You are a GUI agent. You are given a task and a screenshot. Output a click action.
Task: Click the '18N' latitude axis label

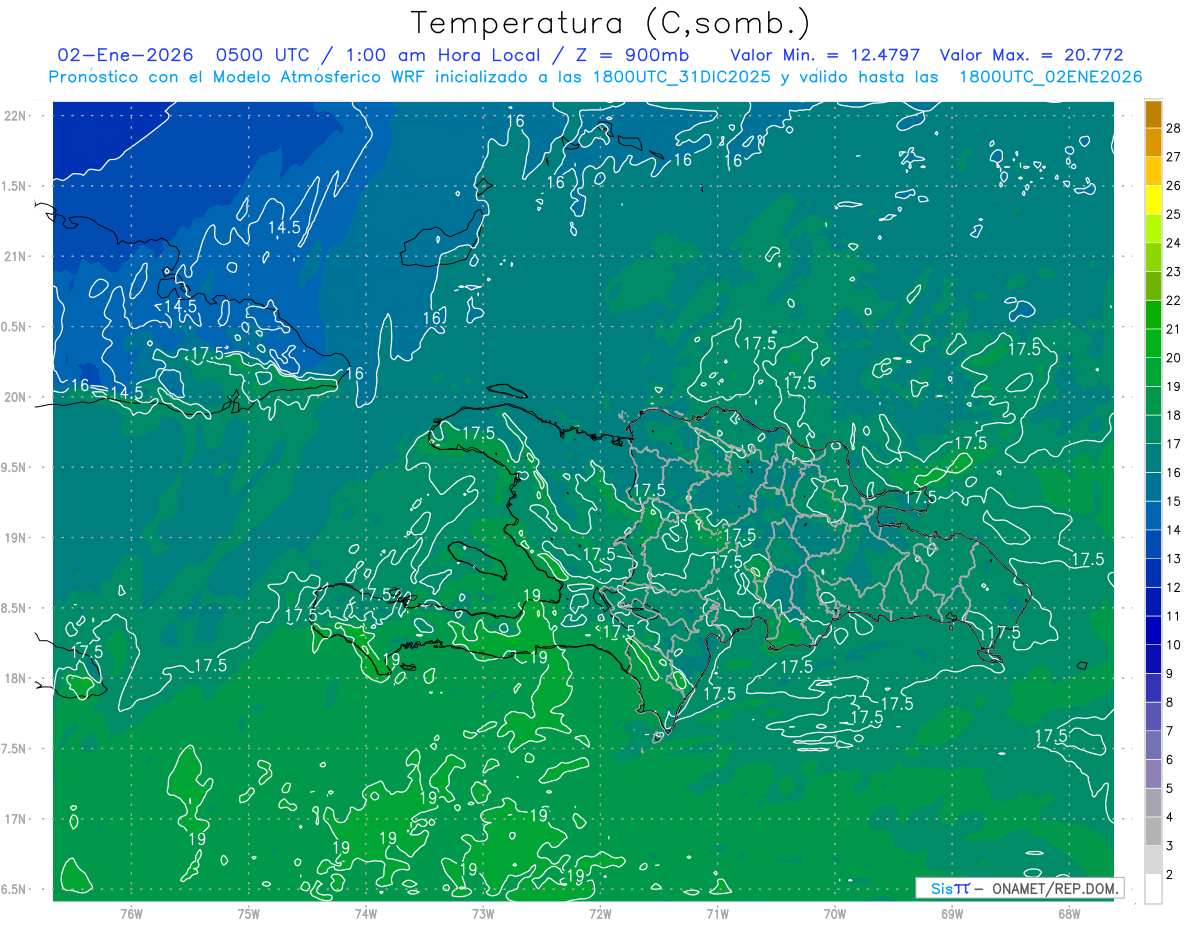coord(14,678)
